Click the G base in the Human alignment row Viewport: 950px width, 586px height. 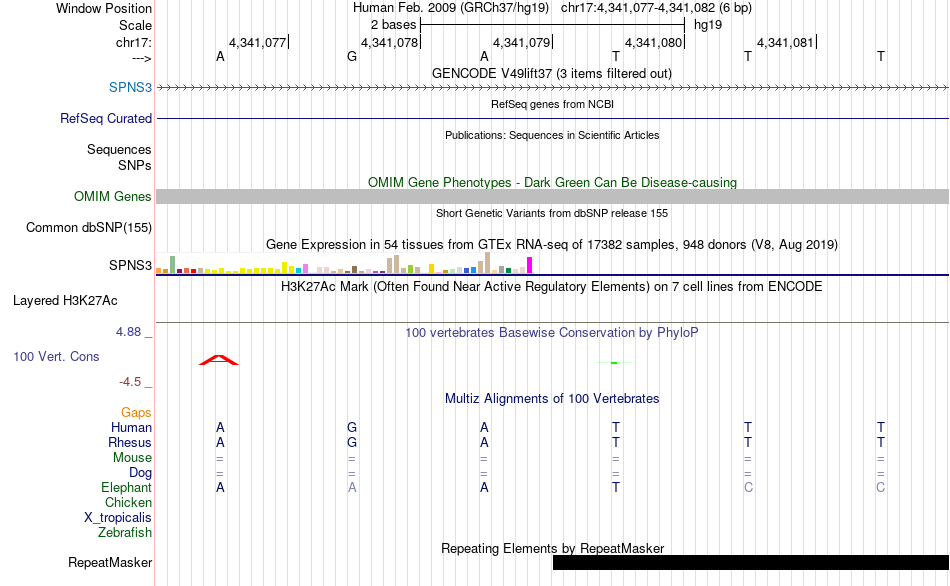click(352, 427)
